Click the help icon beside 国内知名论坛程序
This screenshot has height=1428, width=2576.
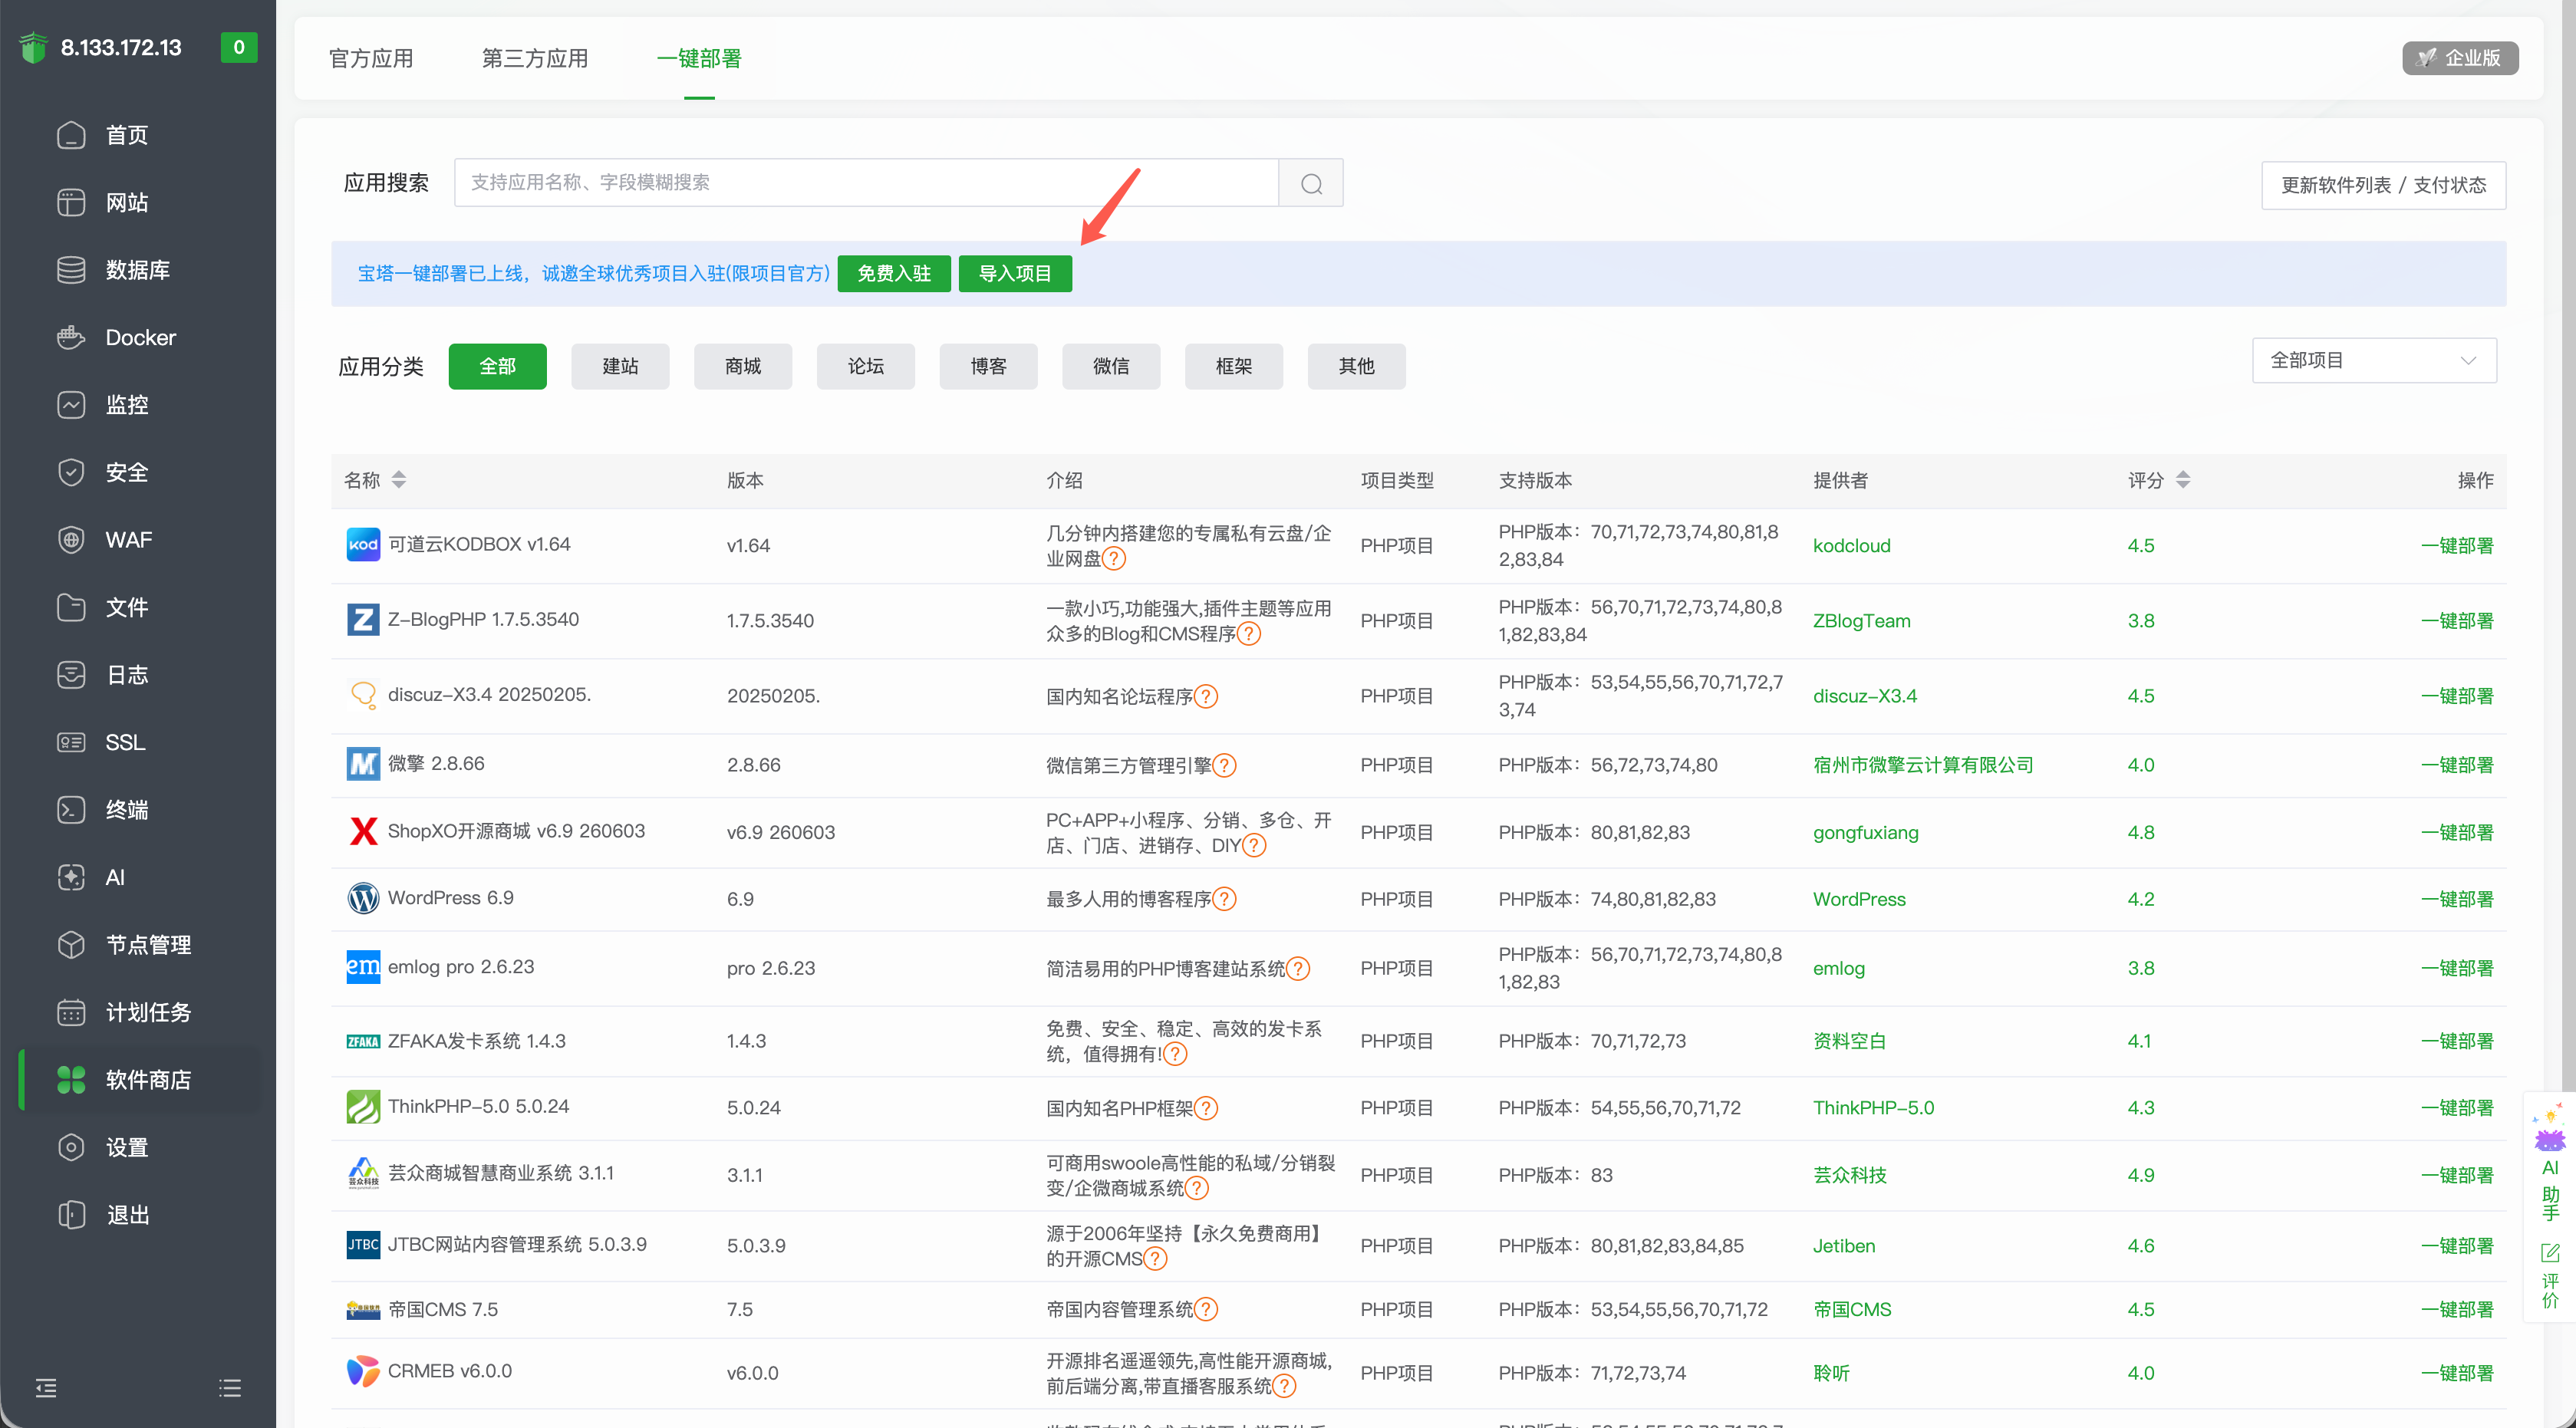tap(1206, 696)
